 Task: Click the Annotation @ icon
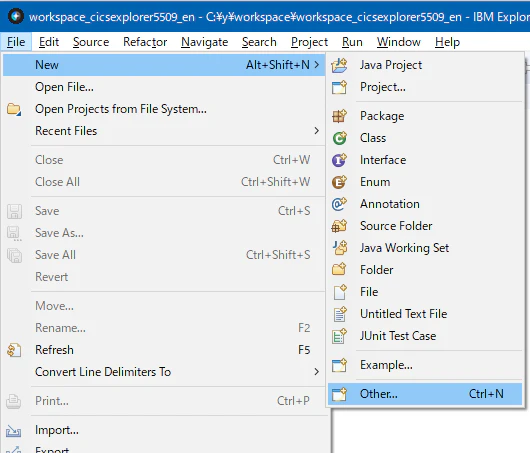click(339, 204)
